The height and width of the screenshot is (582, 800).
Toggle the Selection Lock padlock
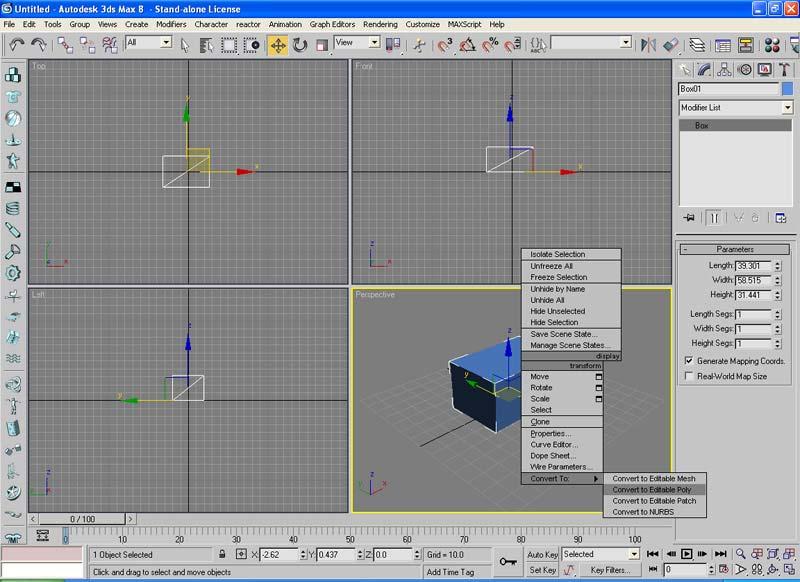point(222,554)
